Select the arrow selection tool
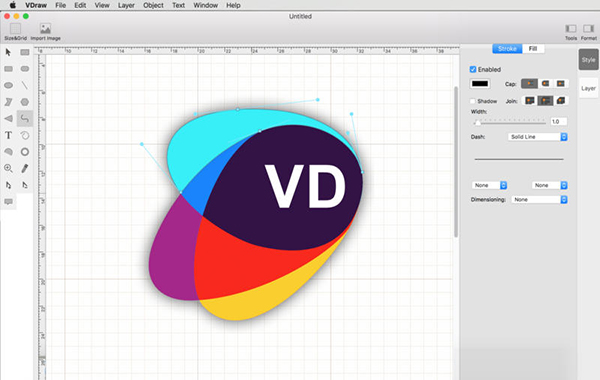The image size is (600, 380). [8, 52]
